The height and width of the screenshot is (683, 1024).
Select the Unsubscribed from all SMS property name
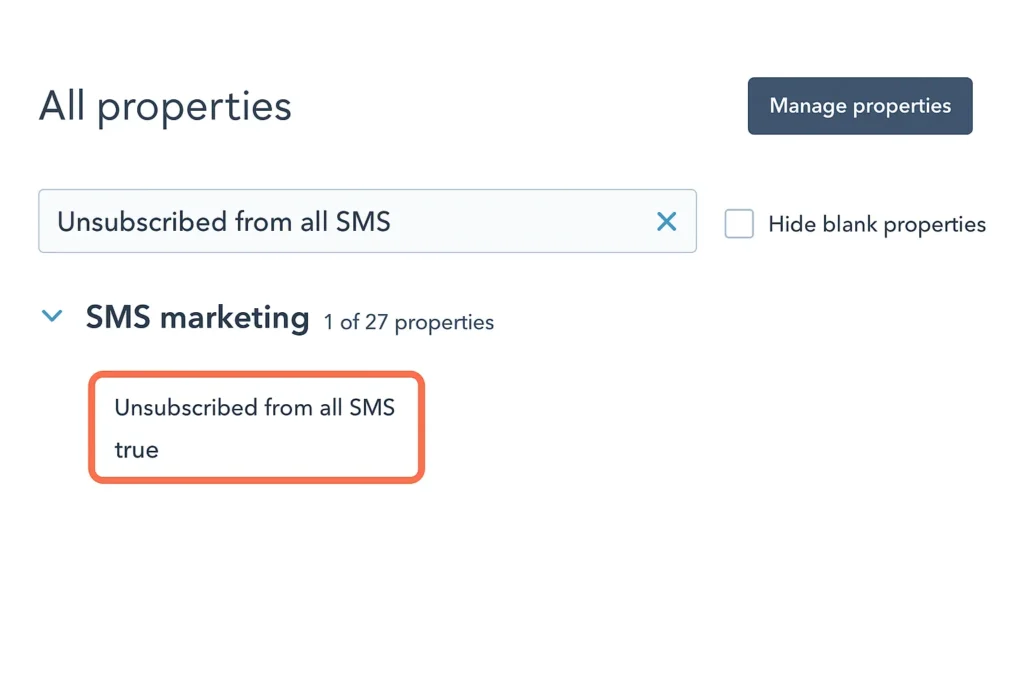254,407
